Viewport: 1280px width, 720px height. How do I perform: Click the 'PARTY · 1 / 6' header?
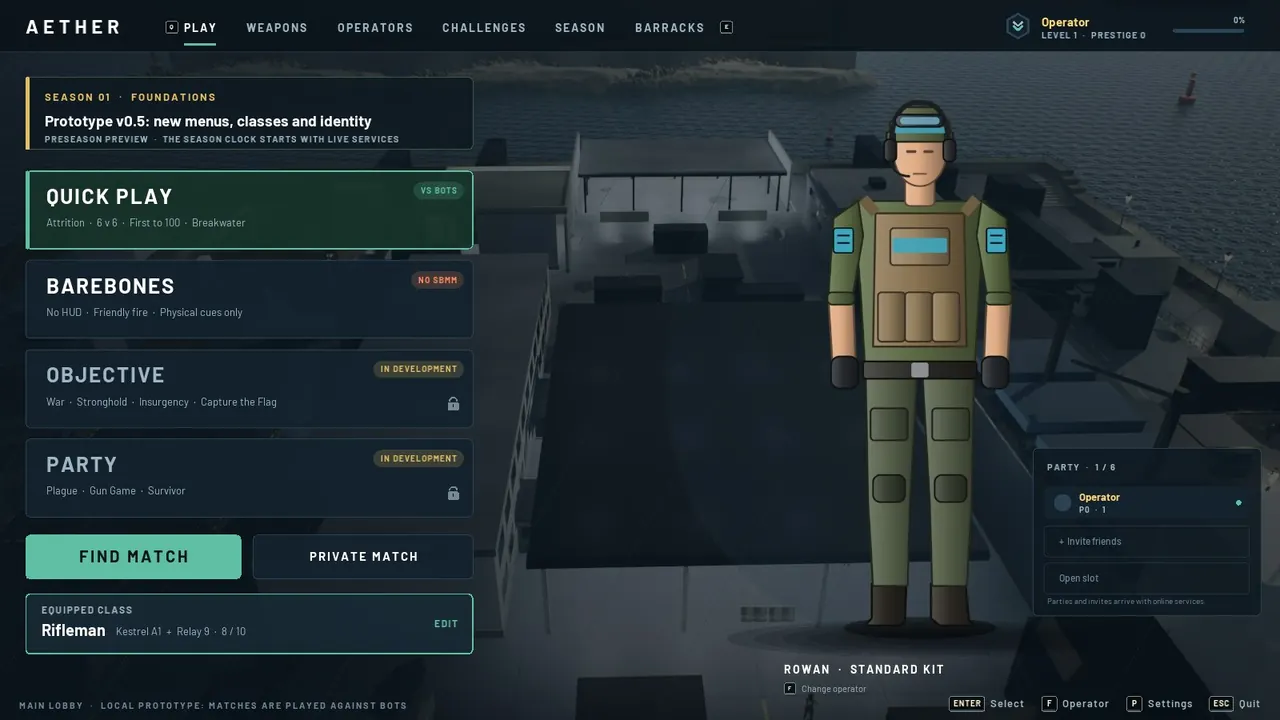click(x=1081, y=468)
